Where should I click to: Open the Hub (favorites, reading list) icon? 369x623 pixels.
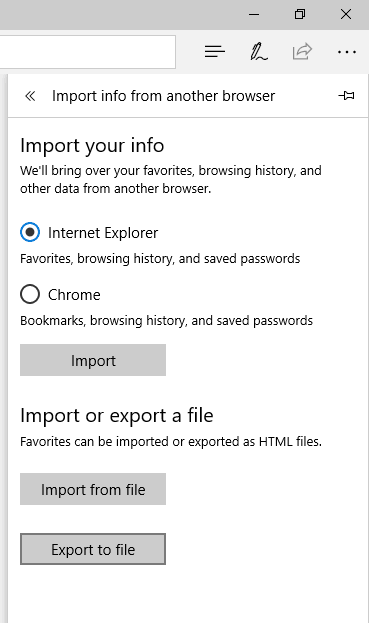[215, 52]
